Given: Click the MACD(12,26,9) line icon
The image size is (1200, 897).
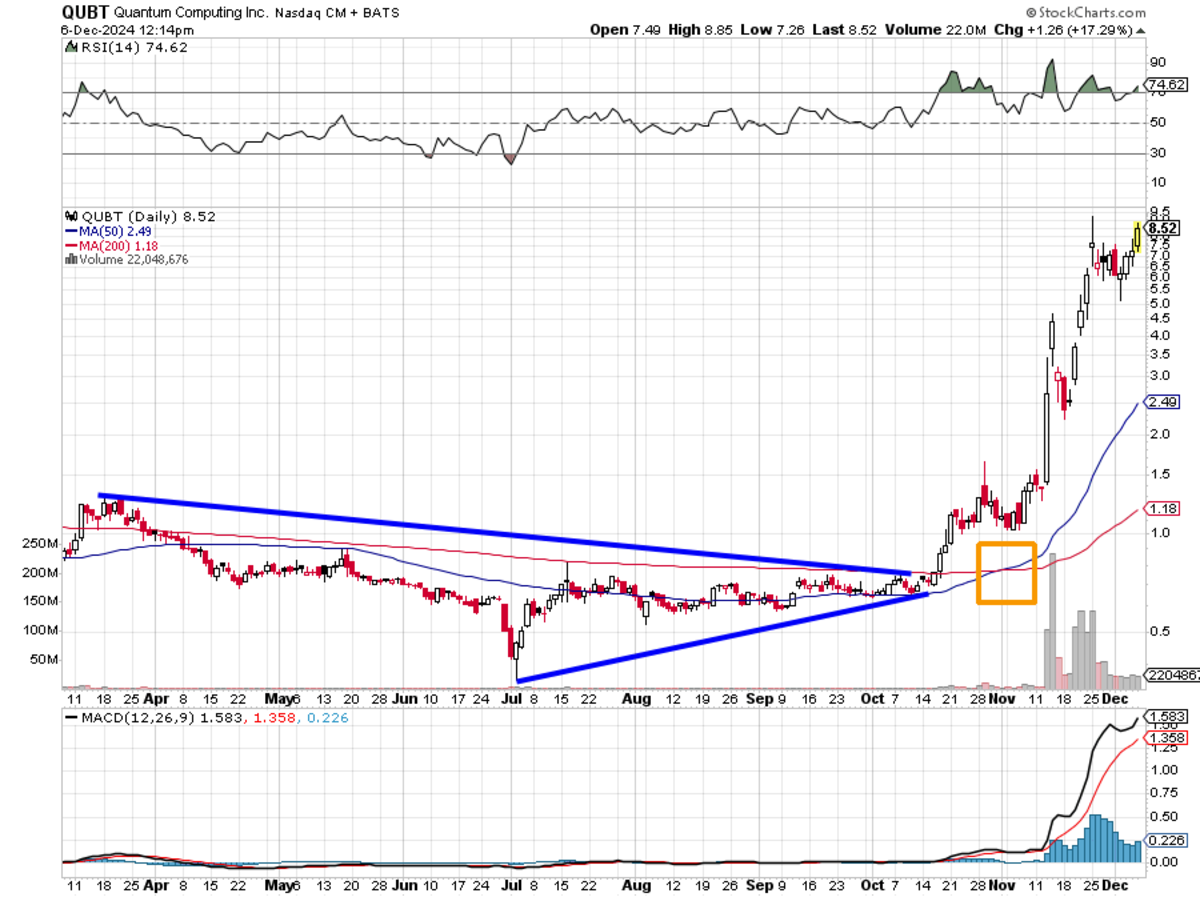Looking at the screenshot, I should (70, 717).
